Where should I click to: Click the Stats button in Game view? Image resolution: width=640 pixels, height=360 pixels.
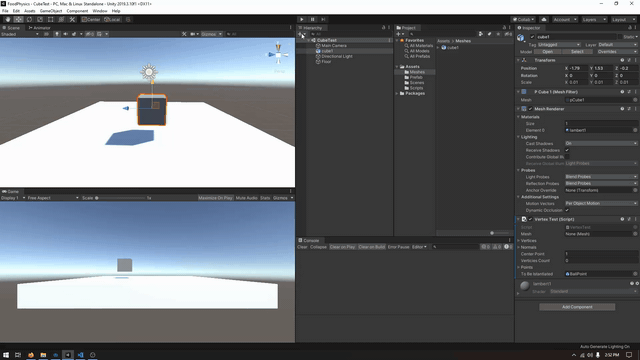tap(265, 198)
